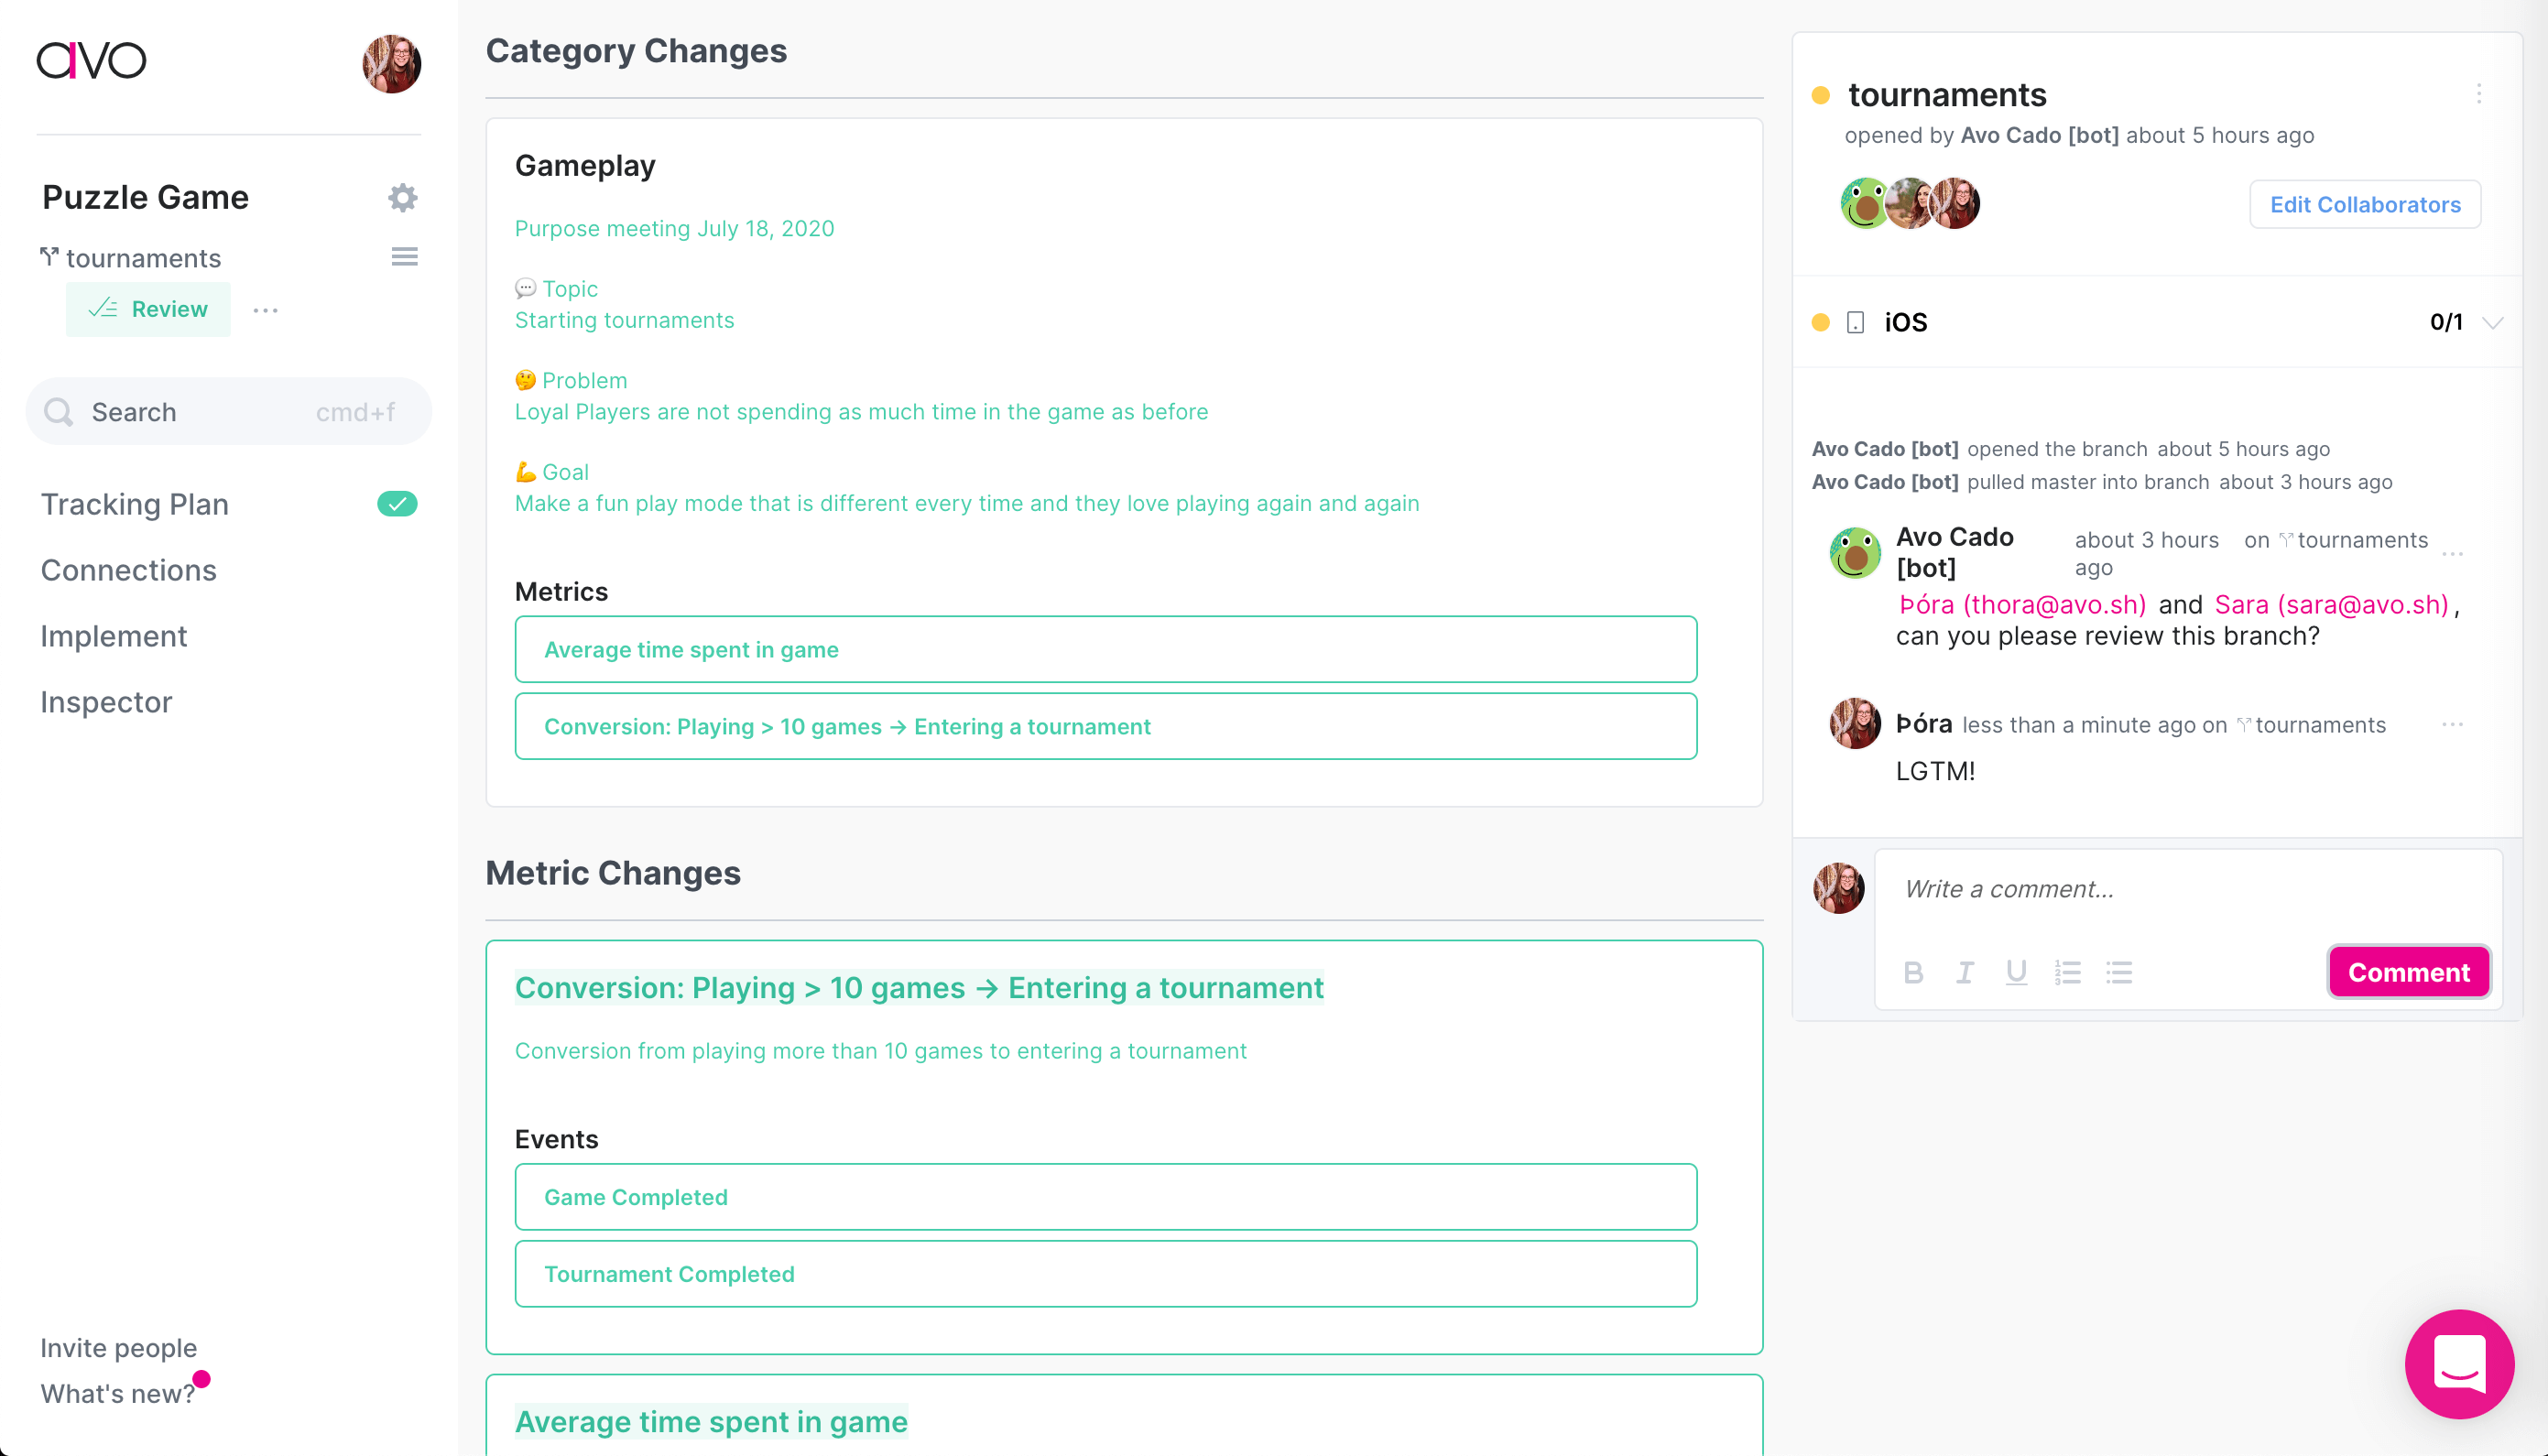
Task: Insert a numbered list in comment
Action: click(x=2067, y=972)
